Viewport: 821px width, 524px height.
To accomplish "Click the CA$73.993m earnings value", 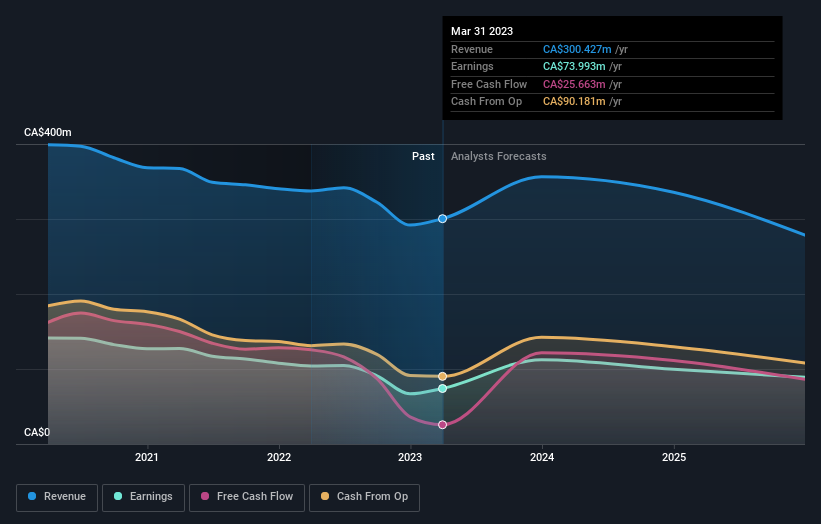I will tap(574, 66).
